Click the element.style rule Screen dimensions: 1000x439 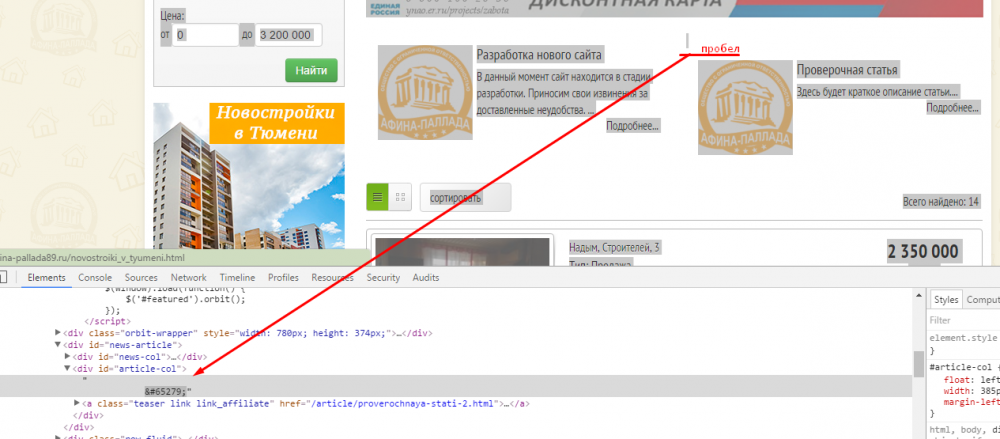pos(964,338)
